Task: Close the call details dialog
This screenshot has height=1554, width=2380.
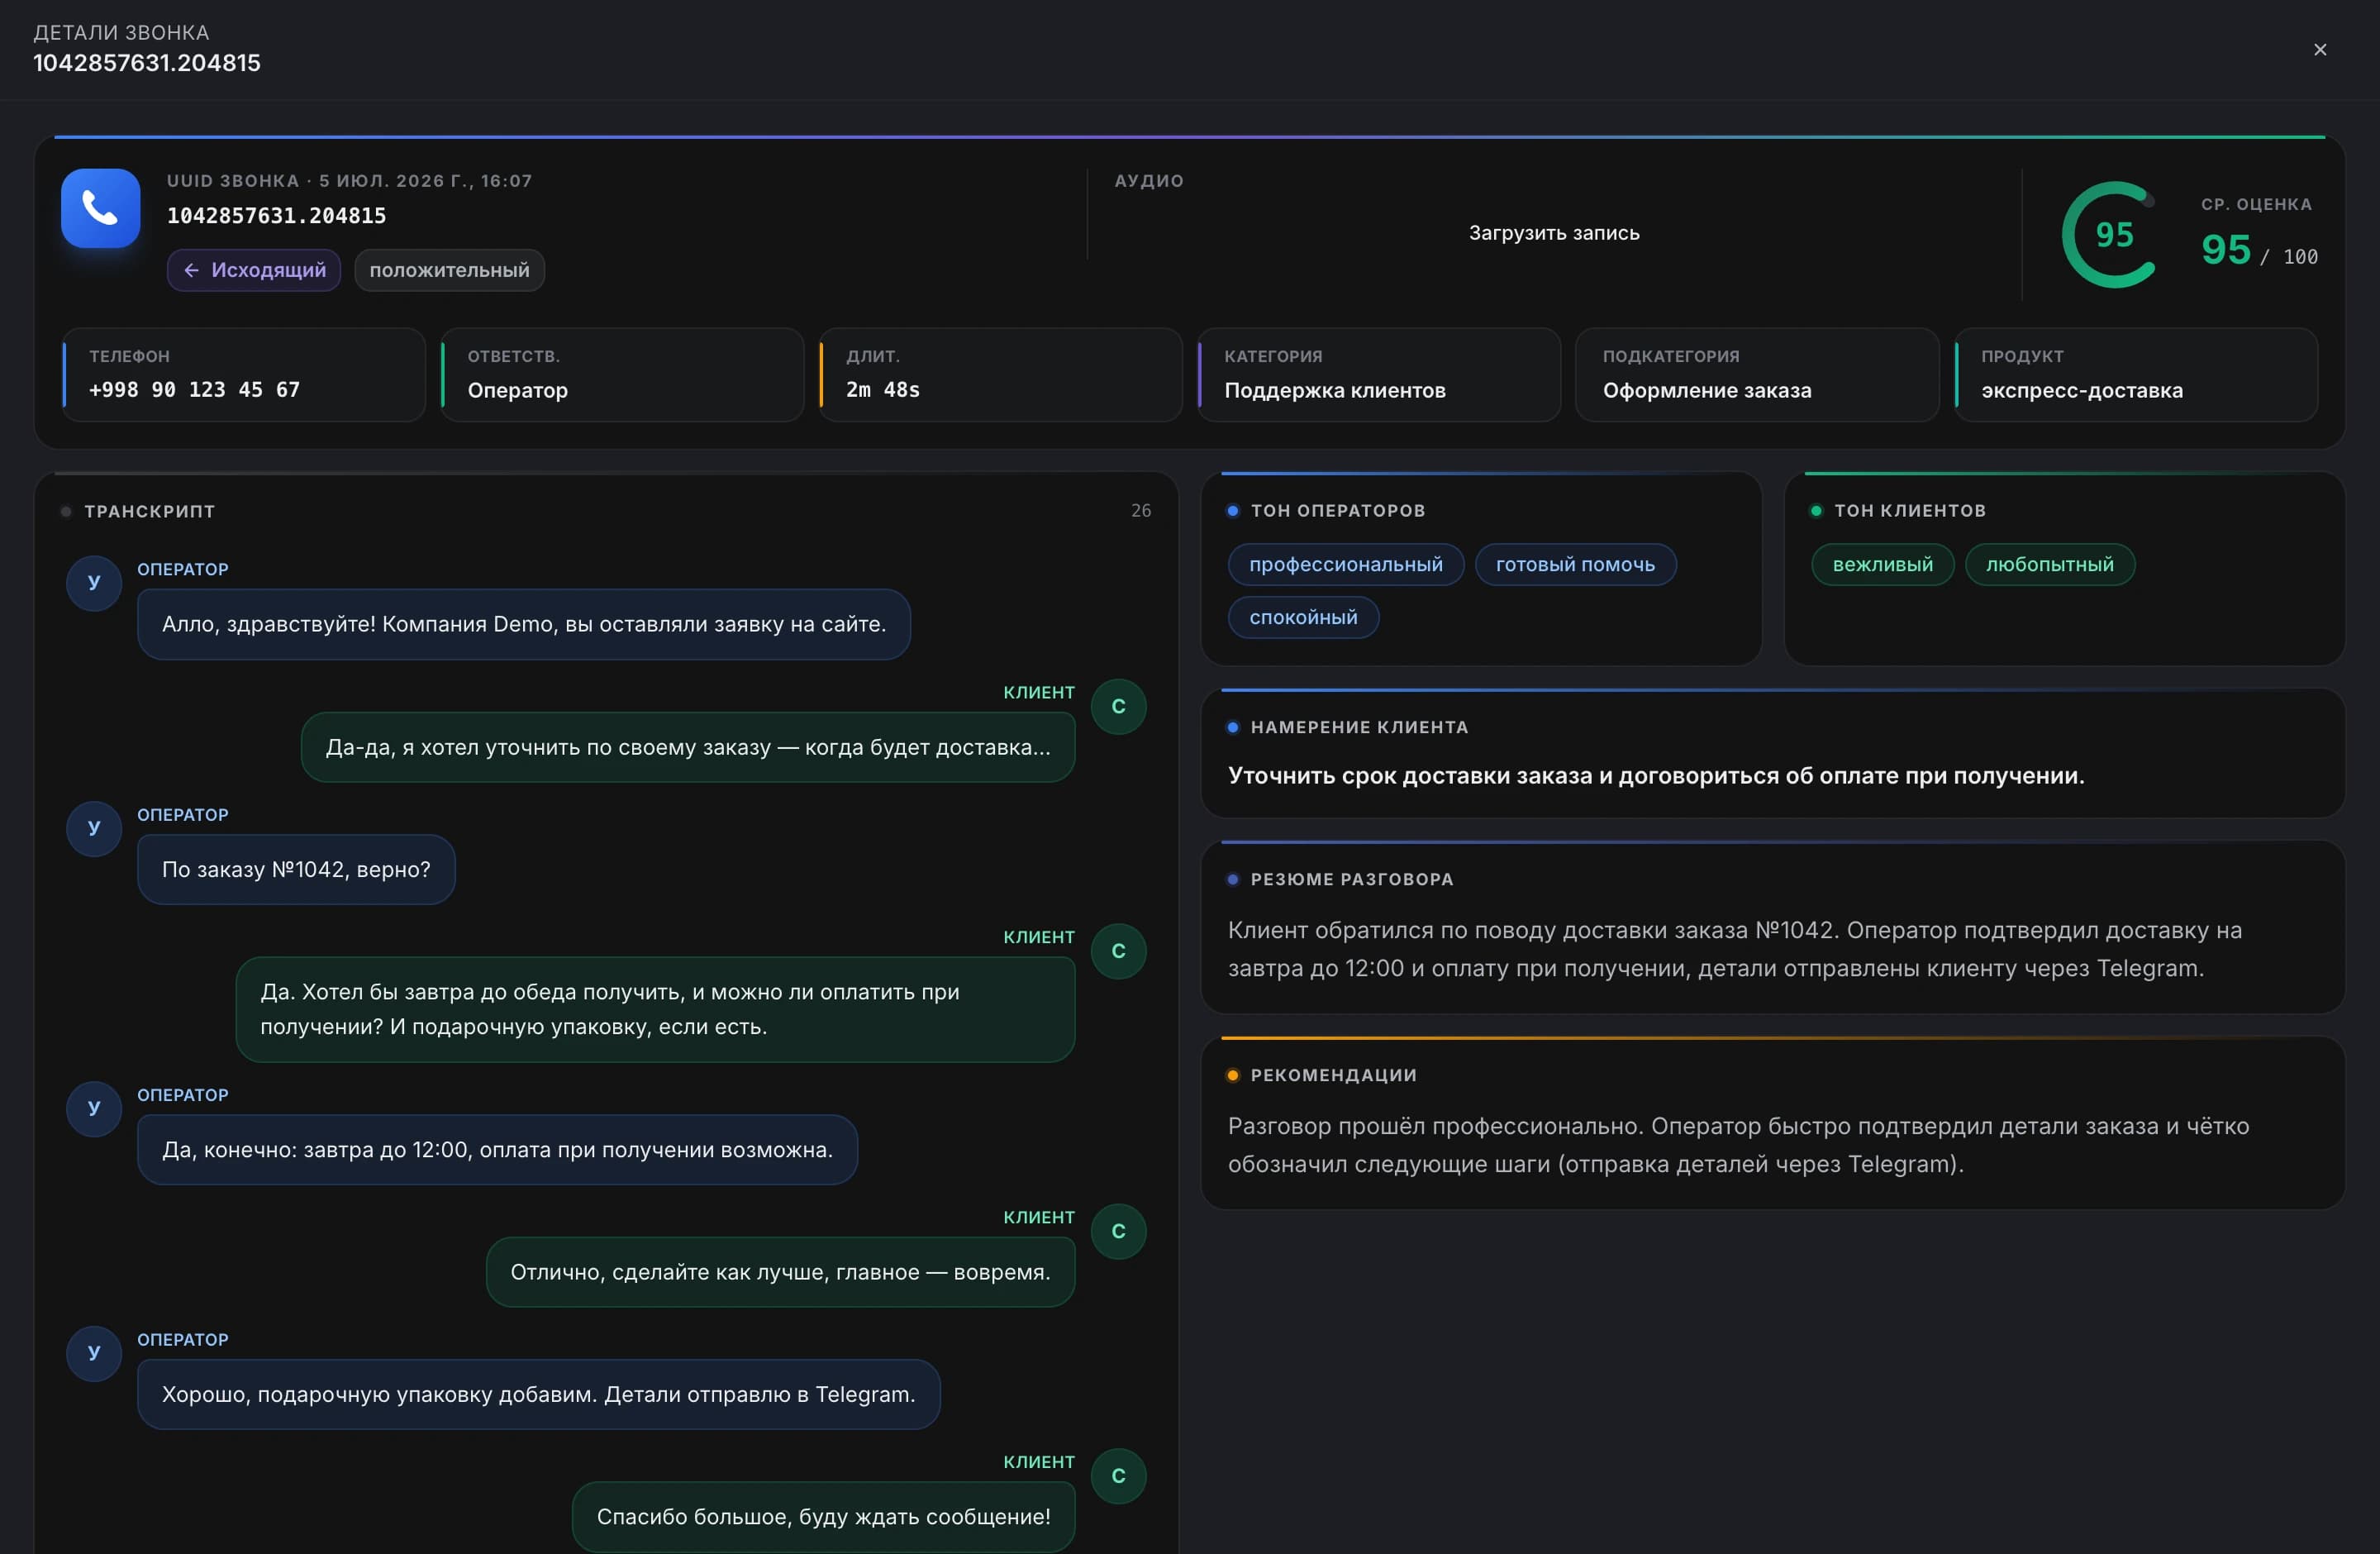Action: tap(2320, 49)
